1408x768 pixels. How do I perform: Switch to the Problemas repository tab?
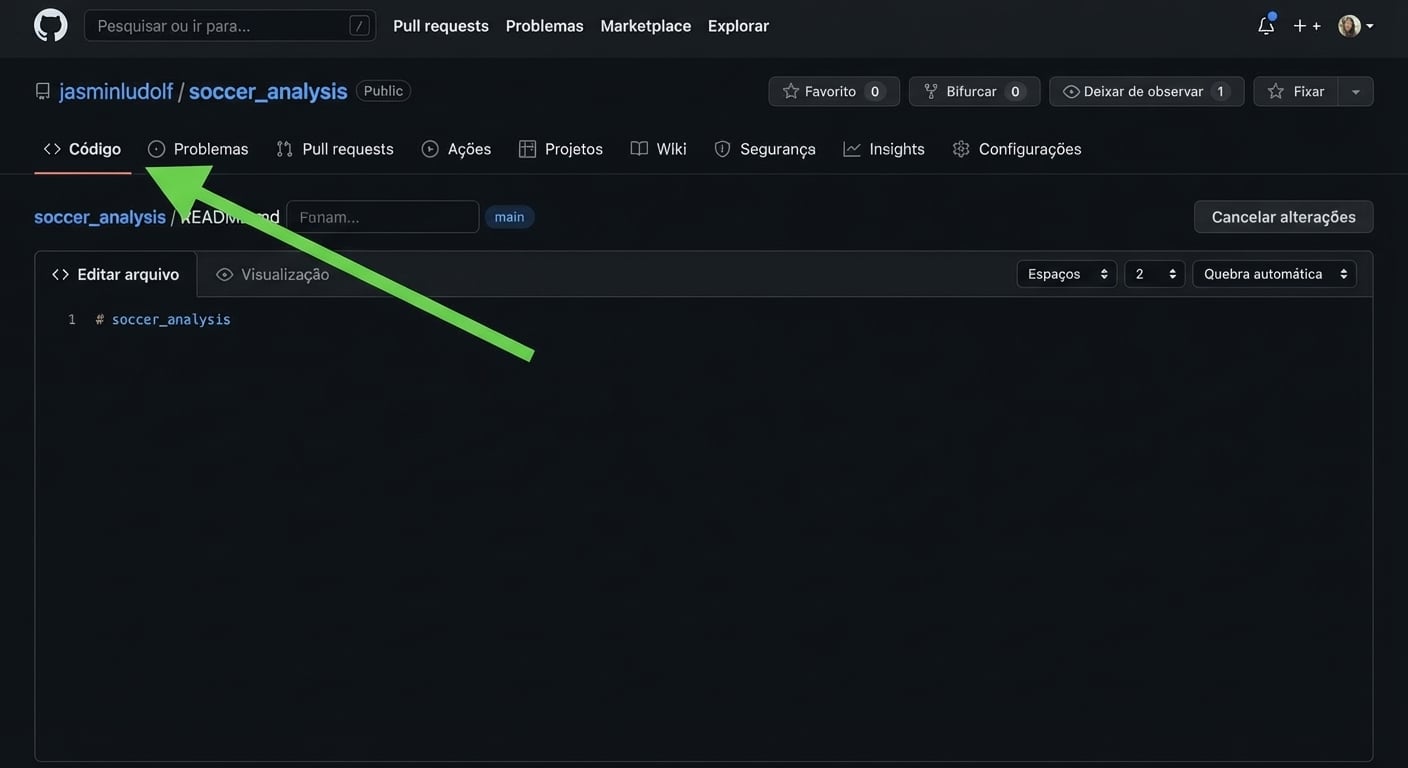click(x=198, y=149)
